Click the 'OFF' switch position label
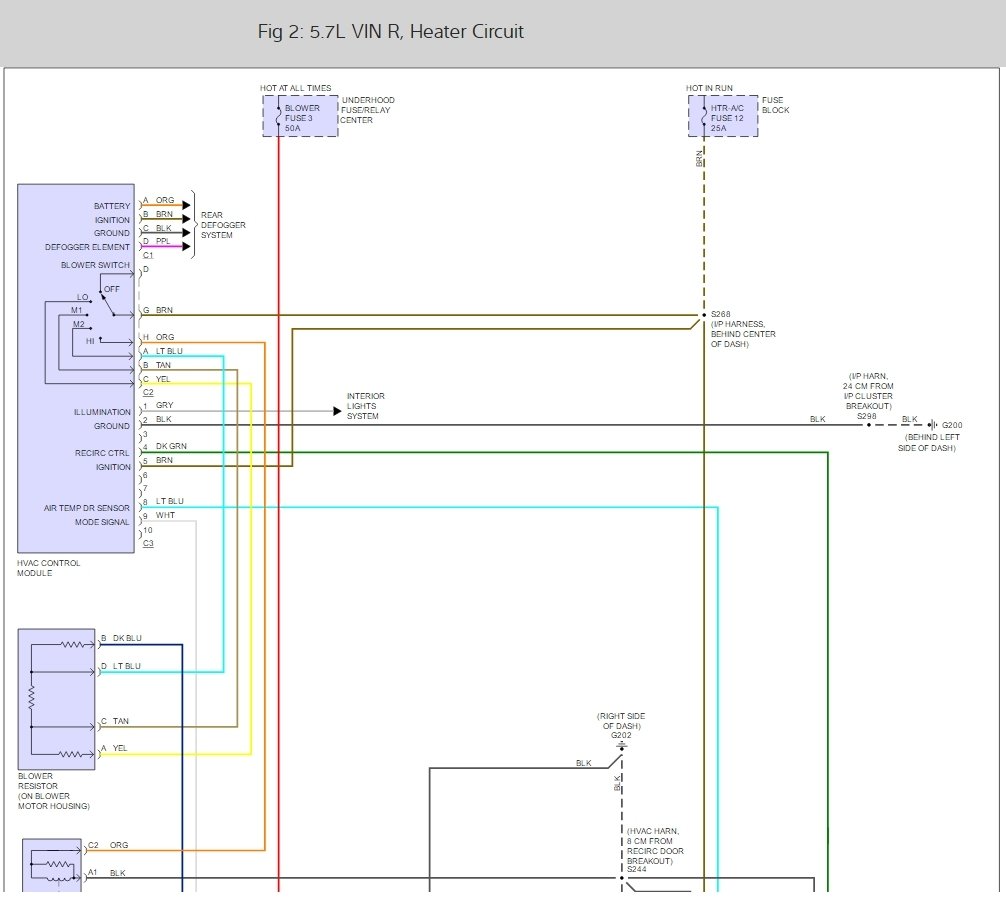Screen dimensions: 1006x910 (x=112, y=289)
